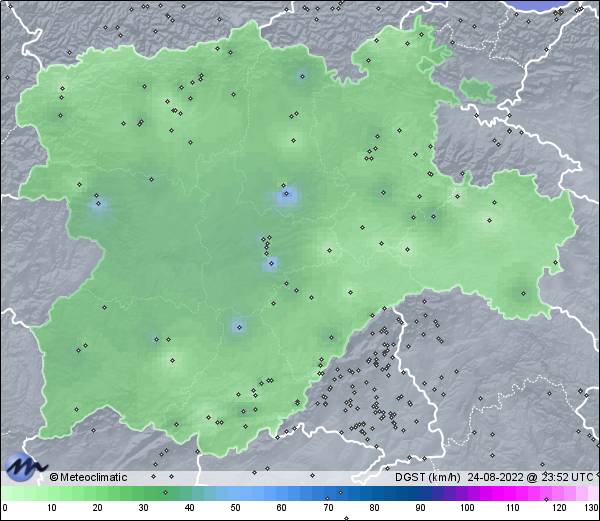Click scale label 100
The width and height of the screenshot is (600, 521).
coord(467,508)
